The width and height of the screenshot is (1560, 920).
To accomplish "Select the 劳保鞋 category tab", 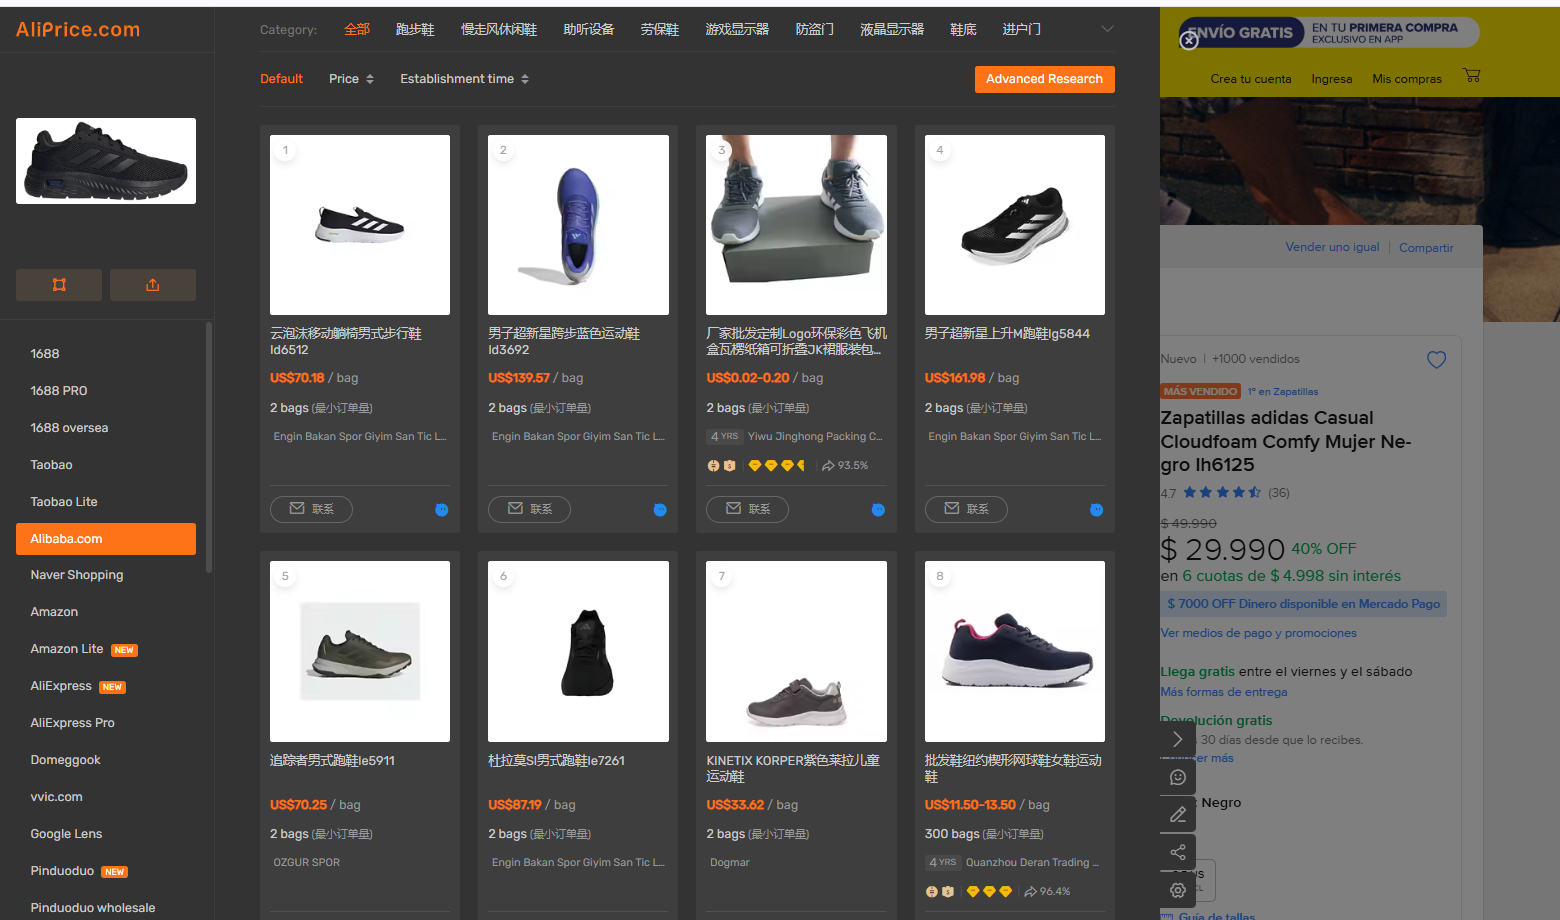I will (x=660, y=30).
